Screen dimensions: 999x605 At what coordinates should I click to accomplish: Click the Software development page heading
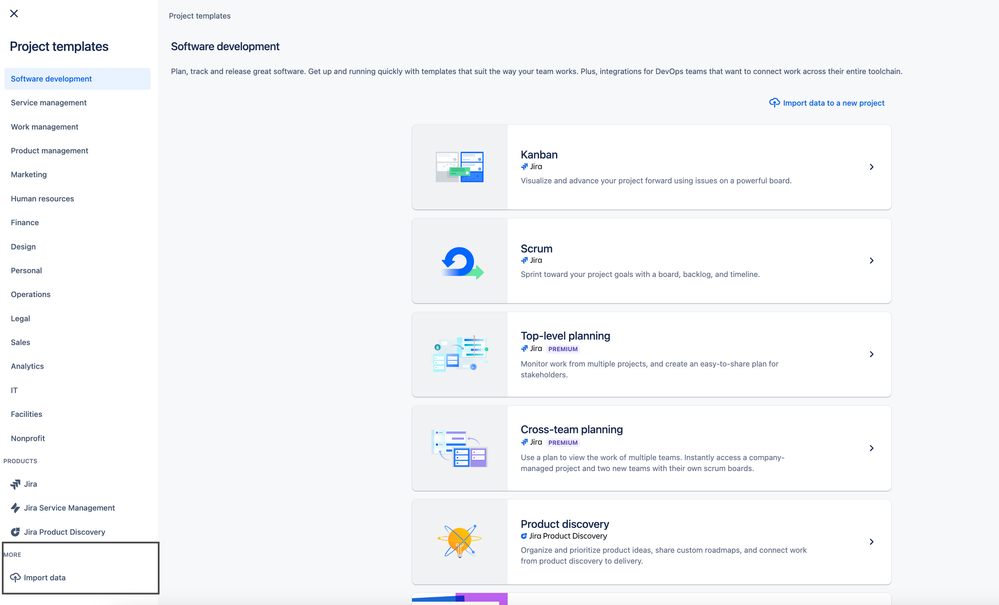225,46
